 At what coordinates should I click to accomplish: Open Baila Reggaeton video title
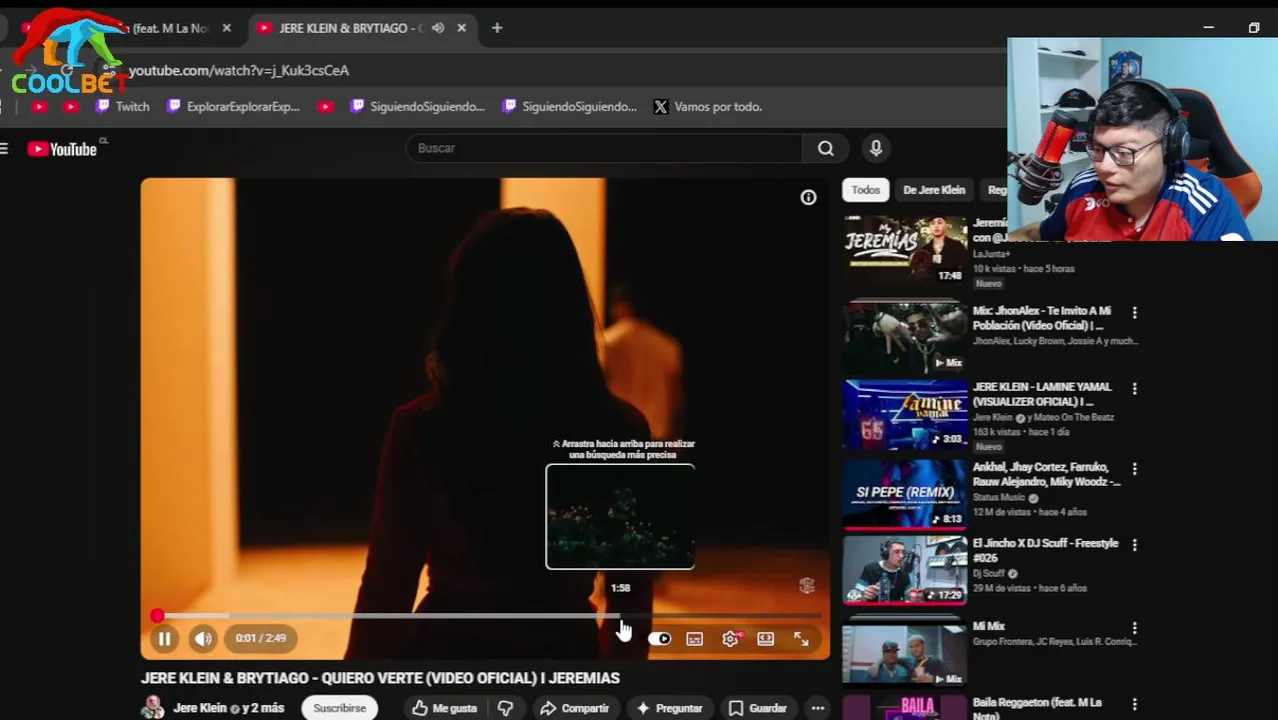(x=1037, y=708)
